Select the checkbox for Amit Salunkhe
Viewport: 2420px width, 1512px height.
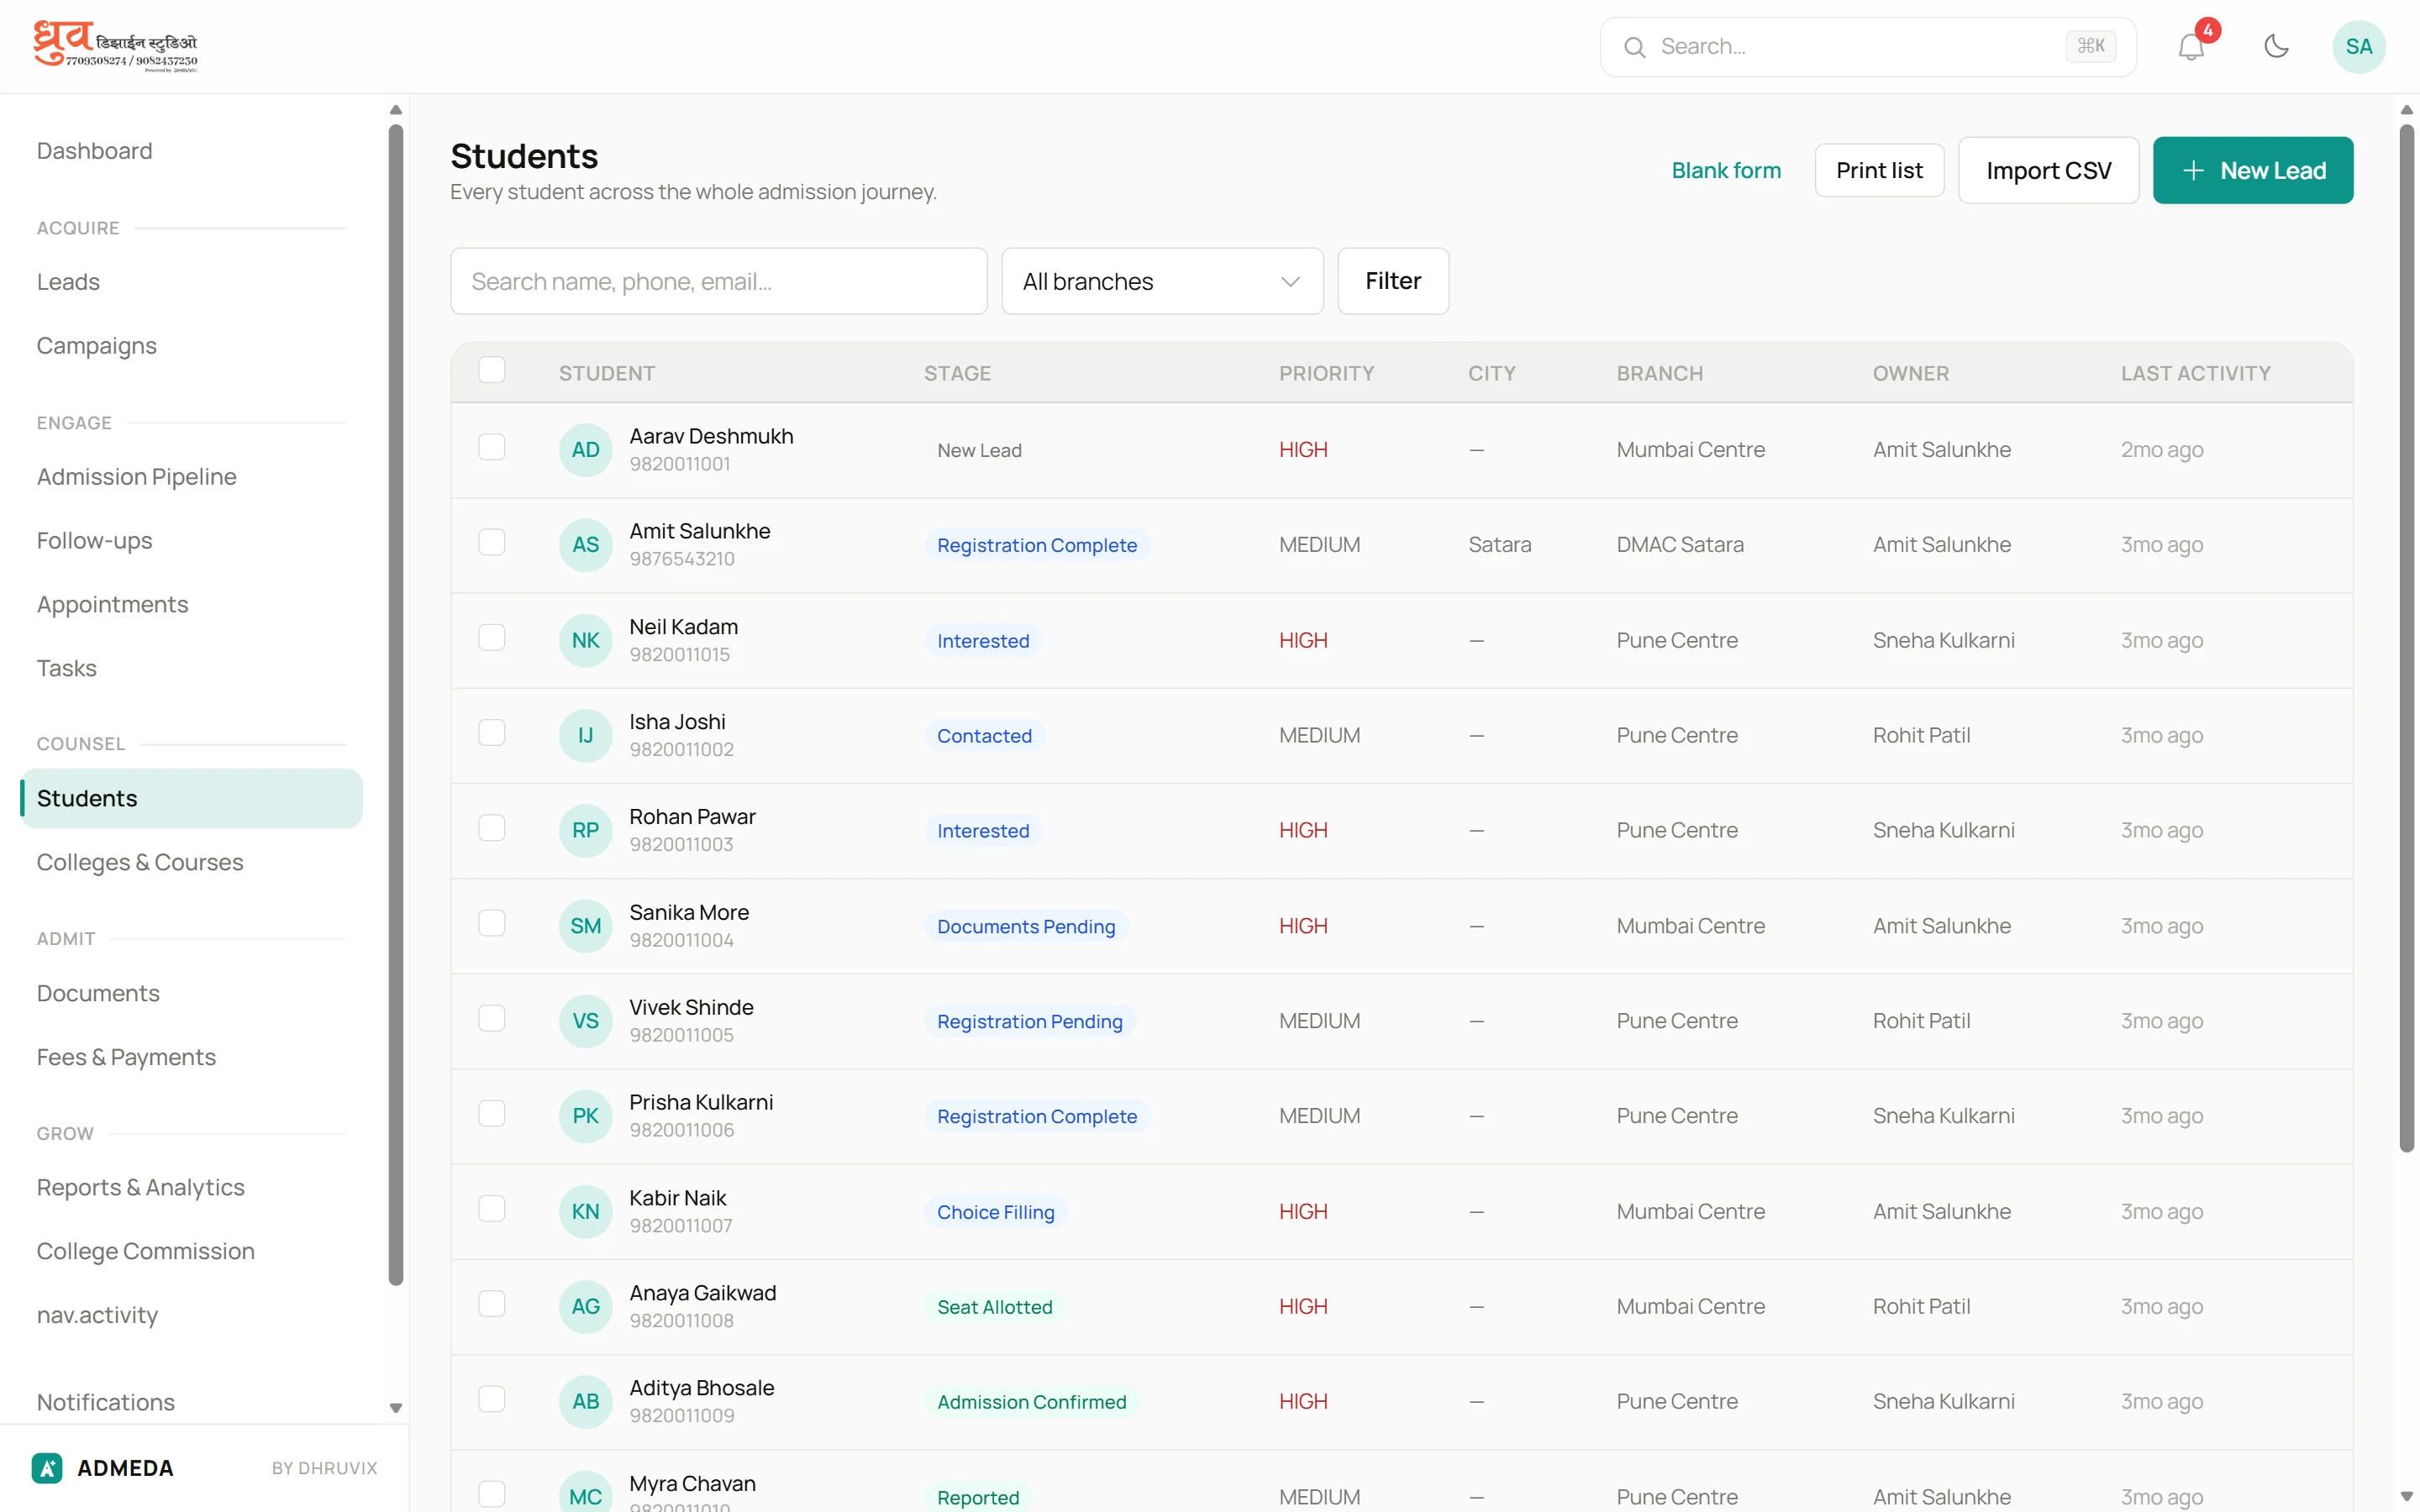click(x=491, y=542)
